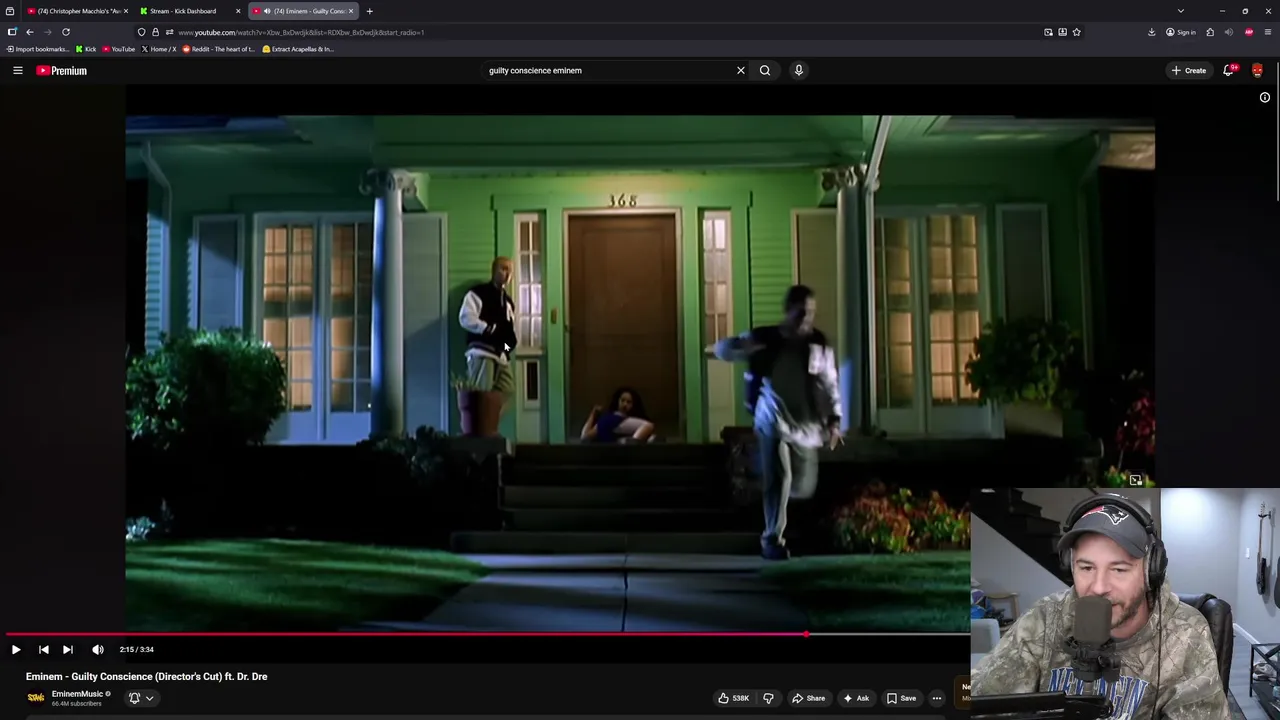Open YouTube bookmark in bookmarks bar
This screenshot has width=1280, height=720.
click(119, 49)
